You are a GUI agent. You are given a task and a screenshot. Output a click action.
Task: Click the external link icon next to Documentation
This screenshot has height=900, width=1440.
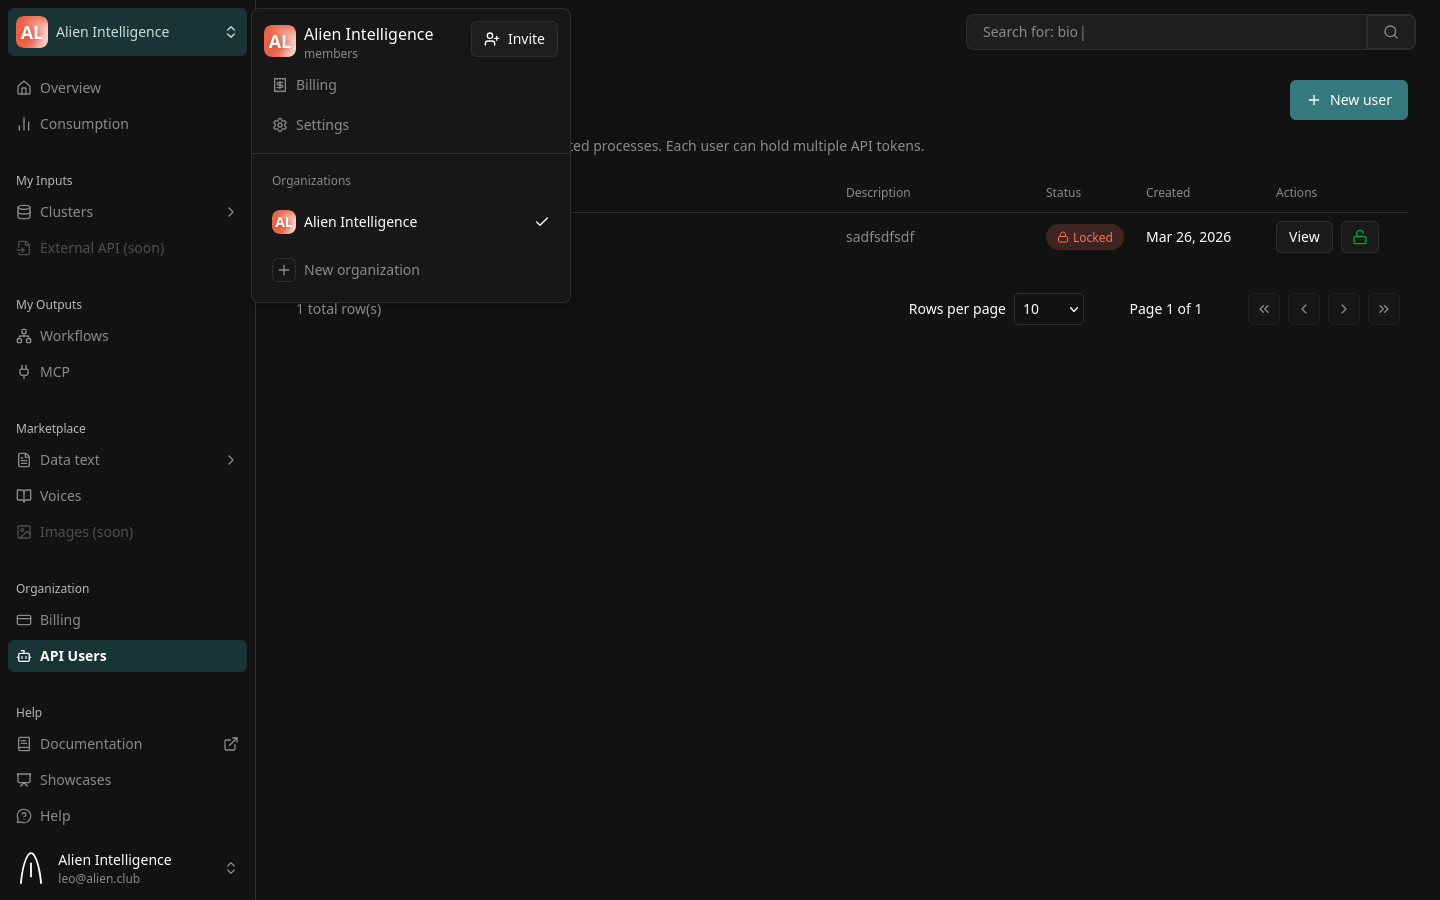click(231, 744)
